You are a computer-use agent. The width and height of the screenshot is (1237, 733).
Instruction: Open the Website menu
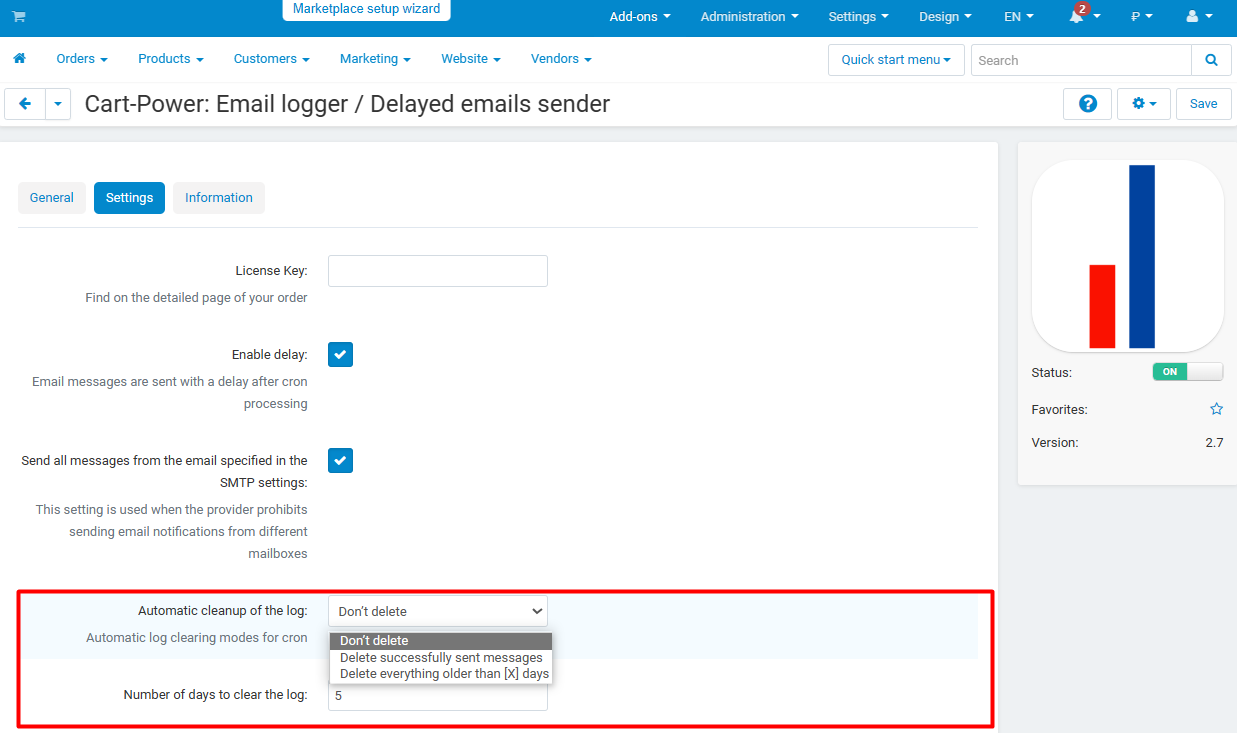pyautogui.click(x=471, y=59)
